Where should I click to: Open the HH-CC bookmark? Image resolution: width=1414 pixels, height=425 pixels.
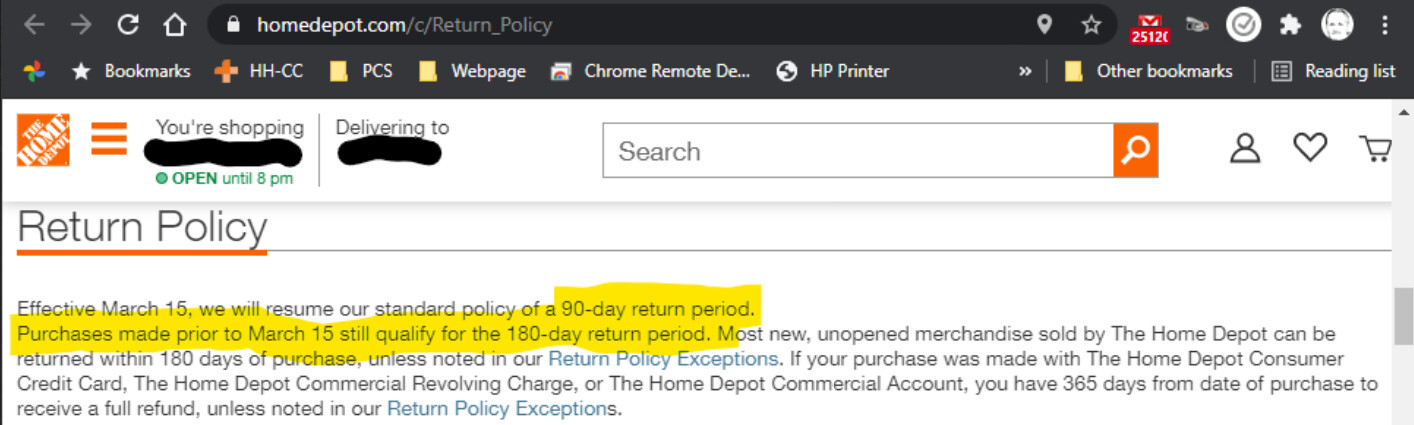(260, 71)
